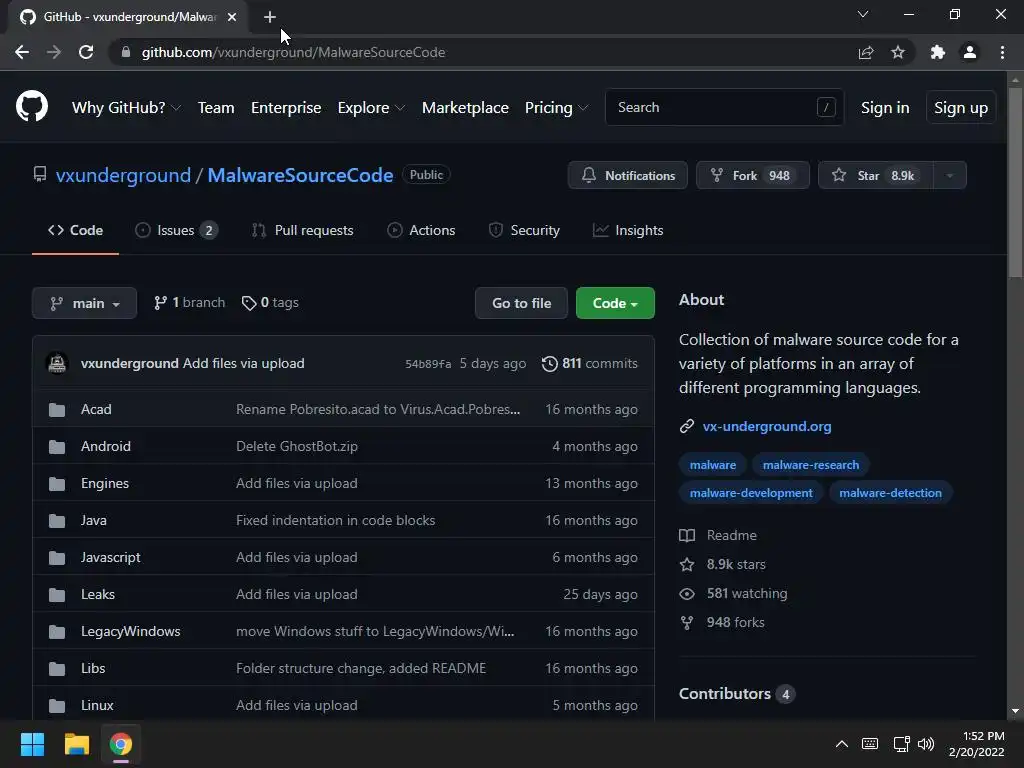This screenshot has width=1024, height=768.
Task: Close the GitHub browser tab
Action: coord(232,17)
